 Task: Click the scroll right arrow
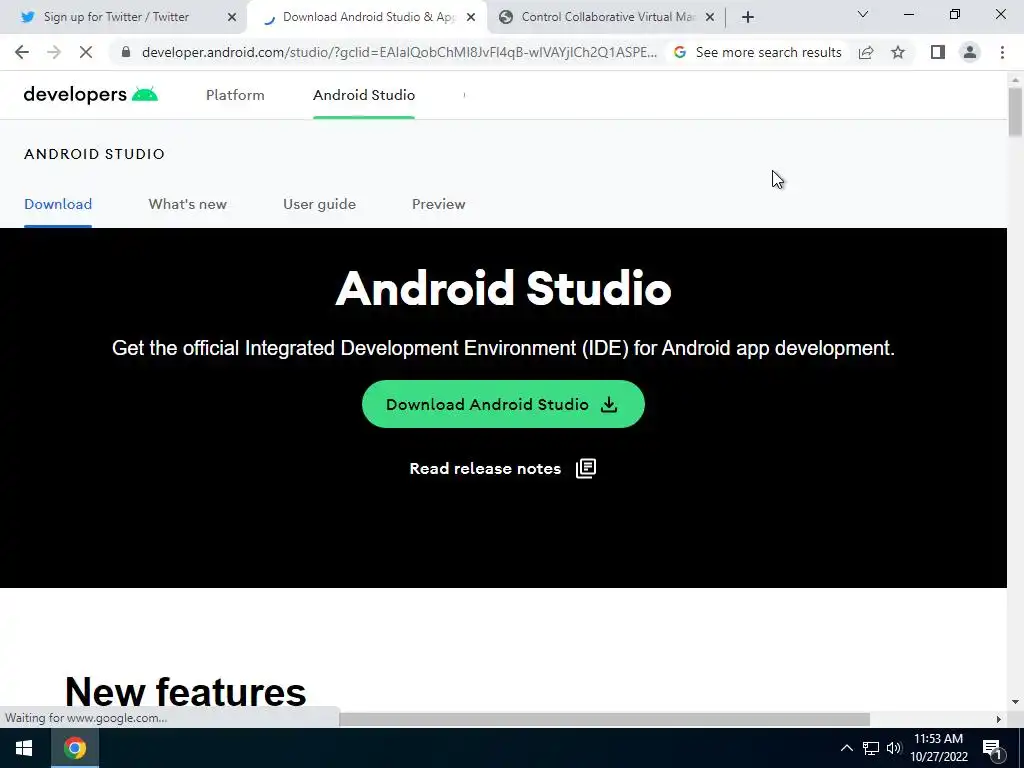998,719
